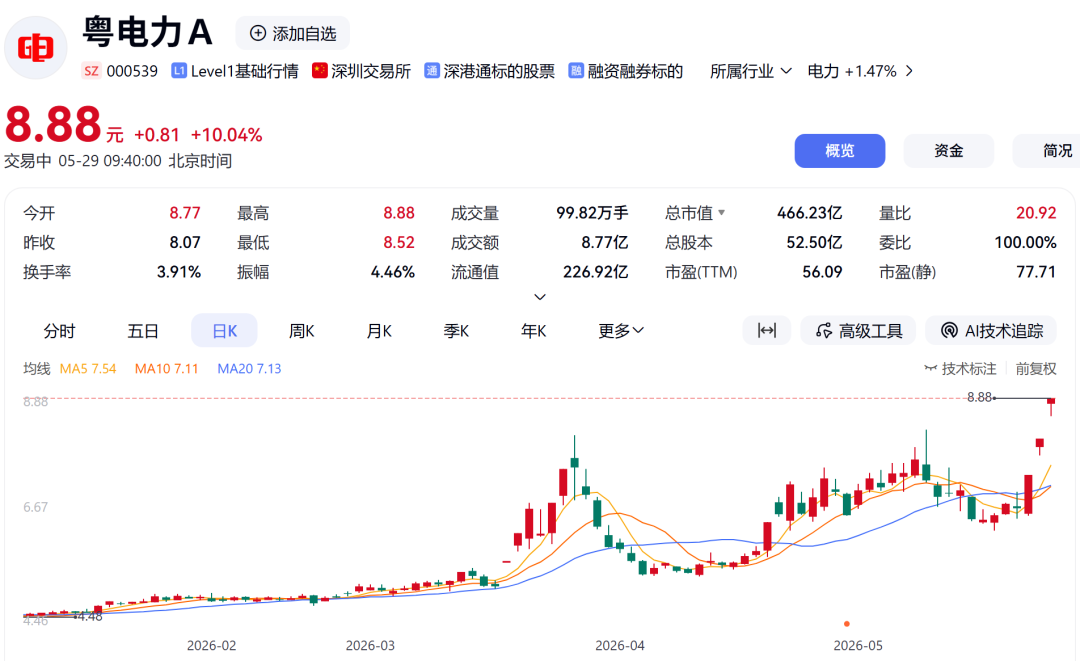Click the MA5 7.54 indicator label
The height and width of the screenshot is (661, 1080).
[88, 368]
